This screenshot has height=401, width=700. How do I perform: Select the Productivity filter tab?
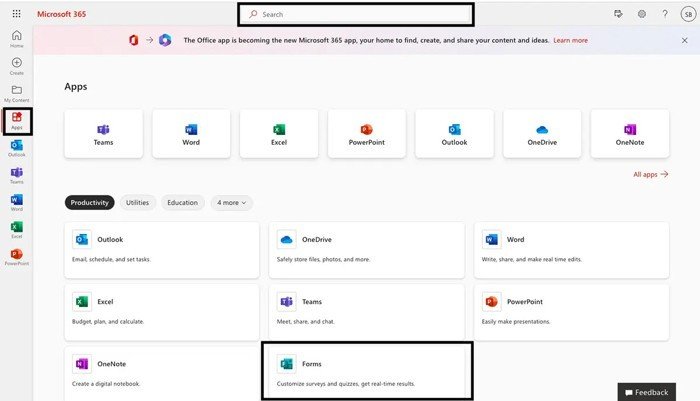tap(90, 203)
